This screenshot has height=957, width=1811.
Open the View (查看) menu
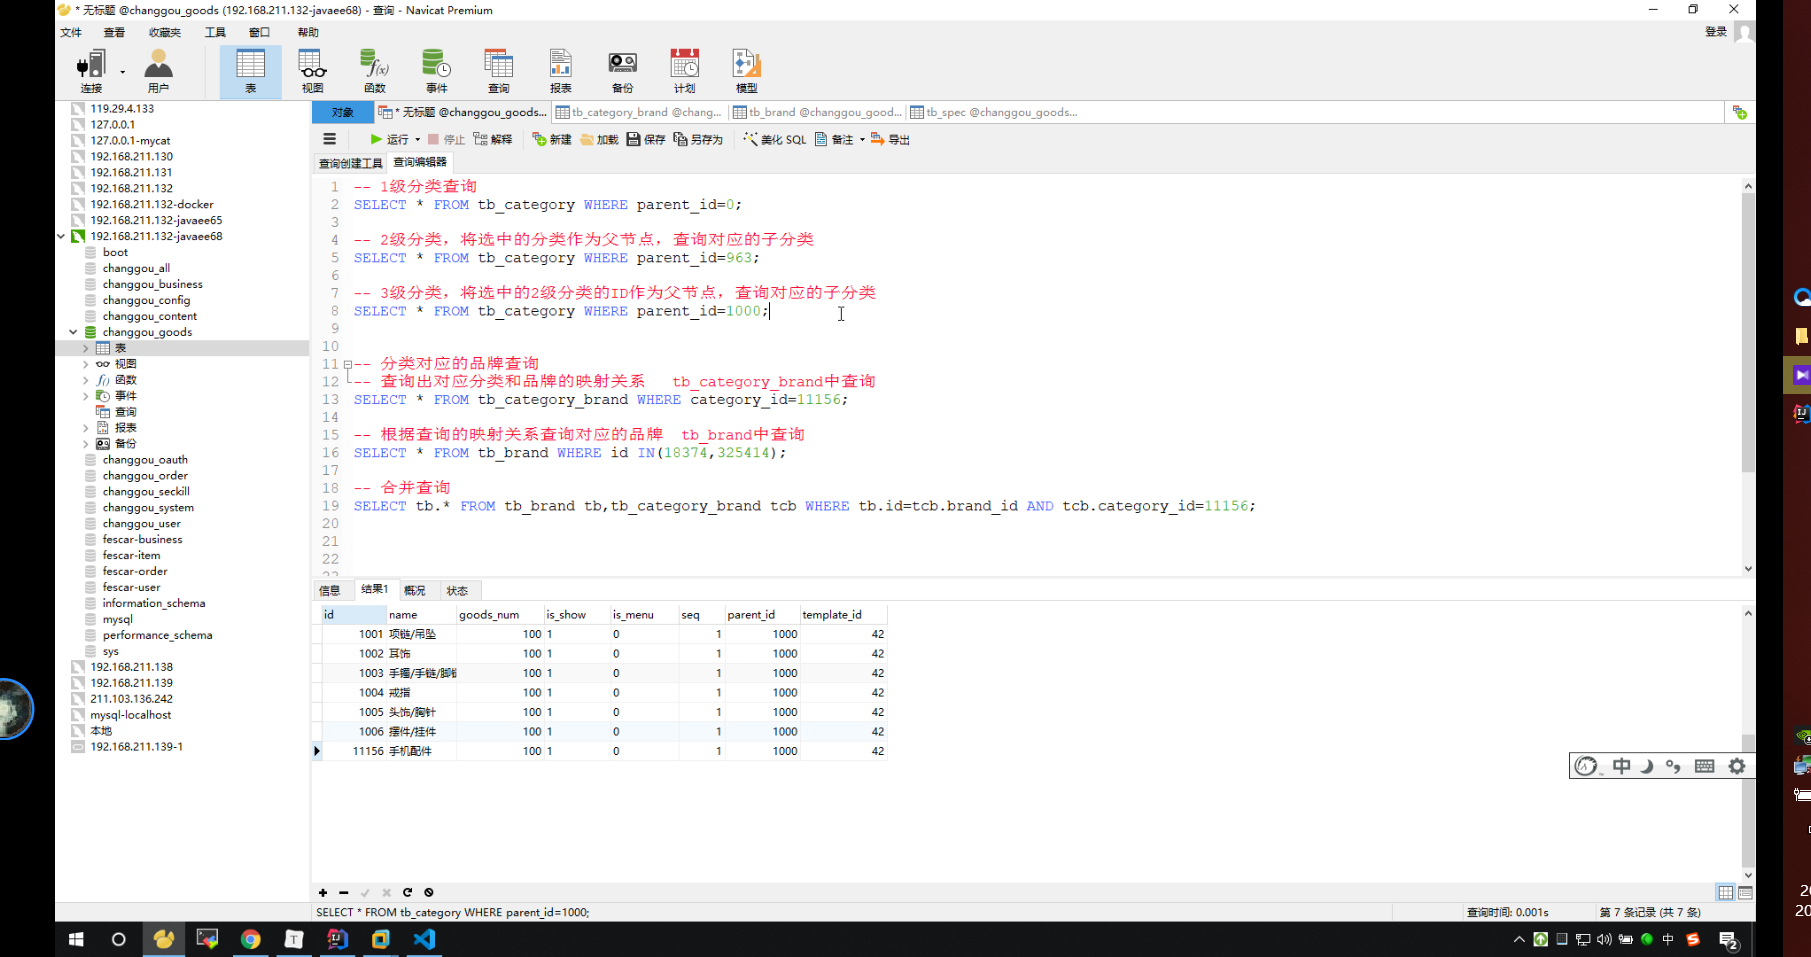[x=114, y=32]
